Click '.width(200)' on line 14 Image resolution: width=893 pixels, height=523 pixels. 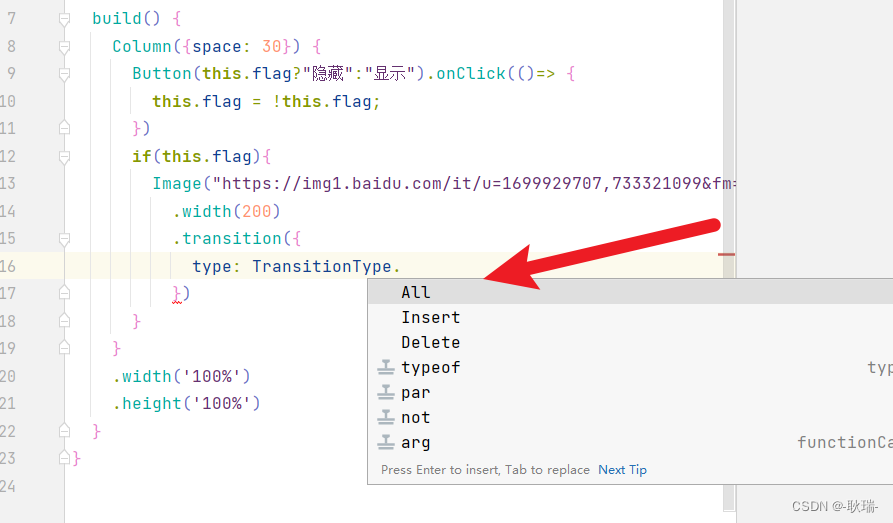pyautogui.click(x=227, y=211)
